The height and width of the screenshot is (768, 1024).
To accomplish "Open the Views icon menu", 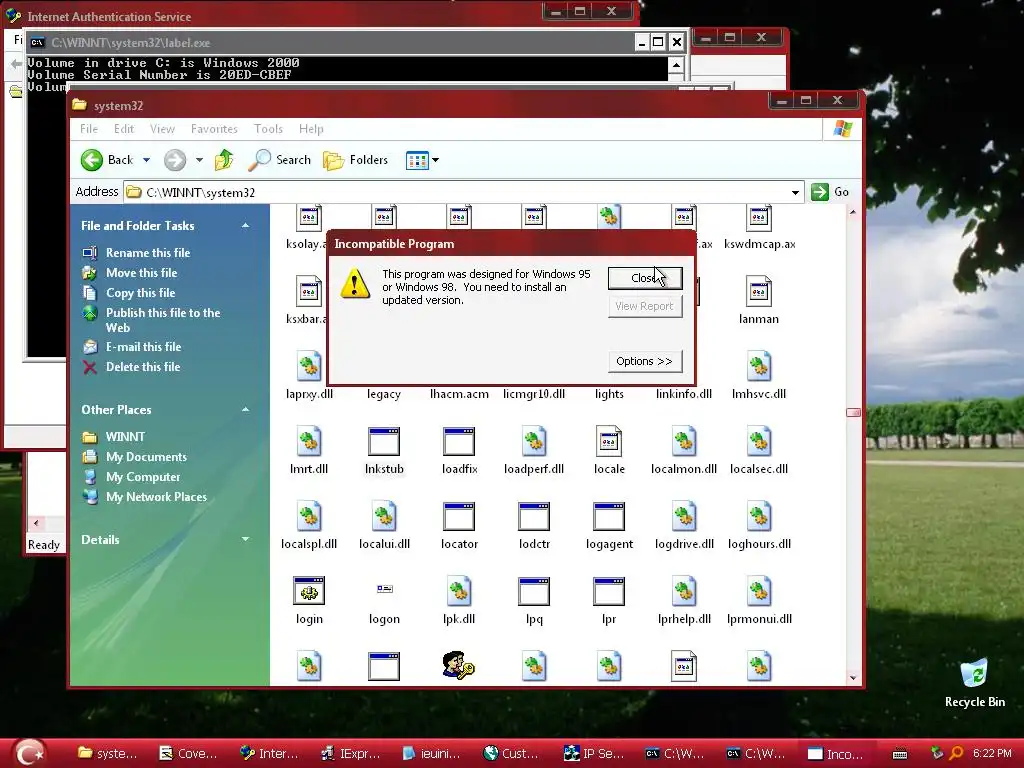I will pyautogui.click(x=422, y=160).
